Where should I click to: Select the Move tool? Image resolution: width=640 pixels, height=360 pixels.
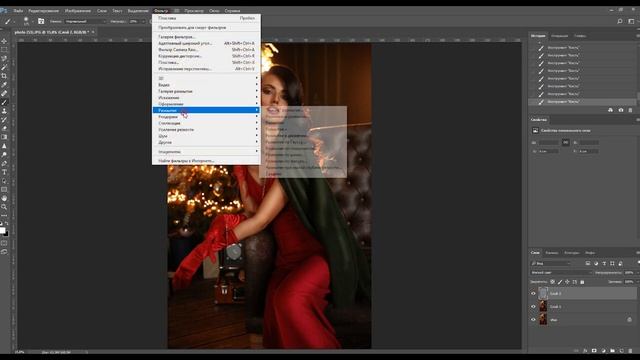[4, 41]
